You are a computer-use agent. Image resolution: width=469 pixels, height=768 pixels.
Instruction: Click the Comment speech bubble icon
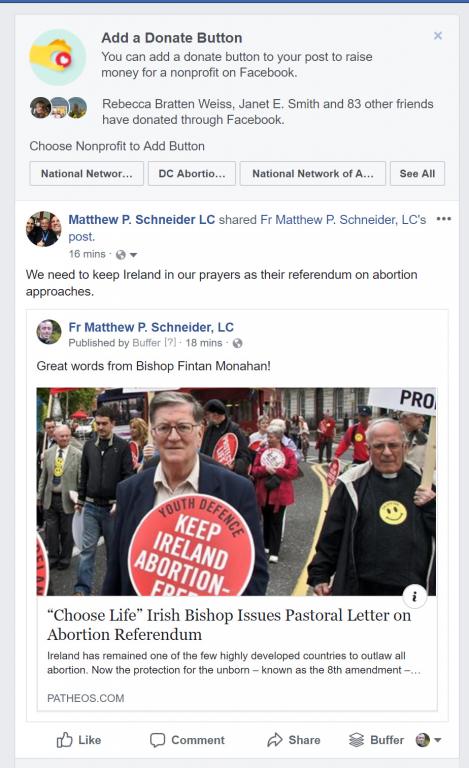click(x=157, y=740)
